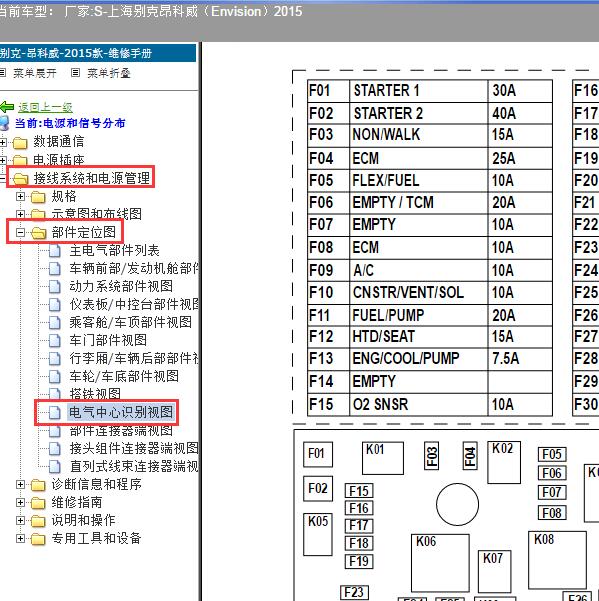Click the FUEL/PUMP table cell
This screenshot has width=599, height=601.
(x=418, y=315)
